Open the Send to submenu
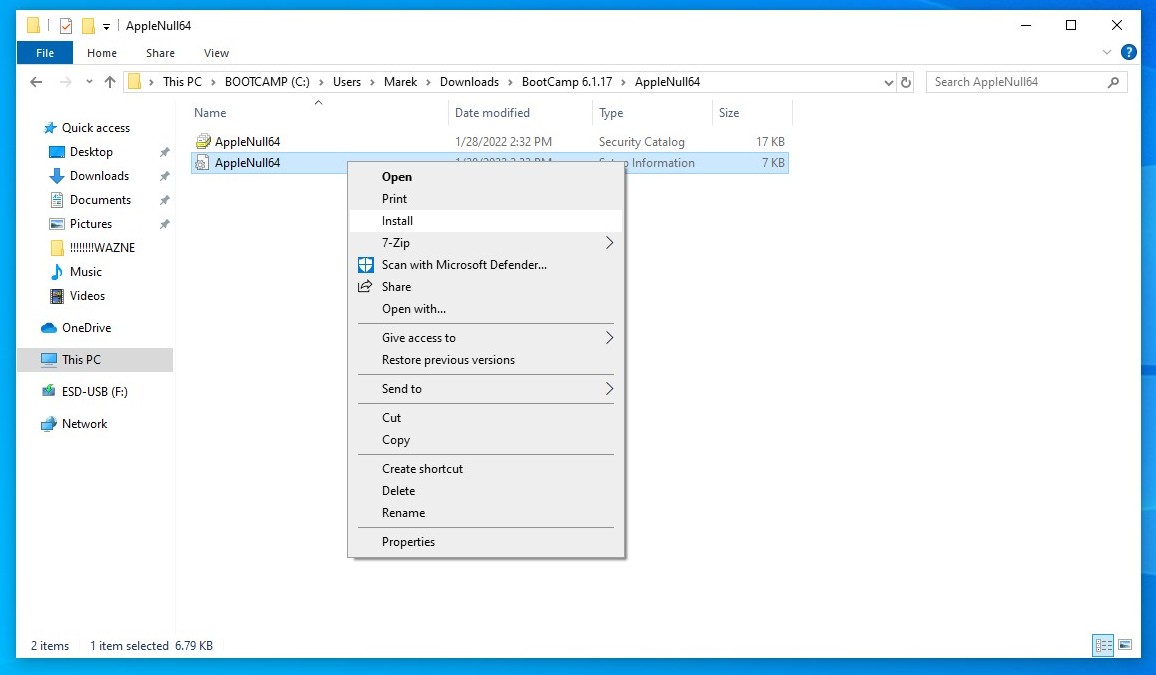This screenshot has height=675, width=1156. pyautogui.click(x=486, y=388)
